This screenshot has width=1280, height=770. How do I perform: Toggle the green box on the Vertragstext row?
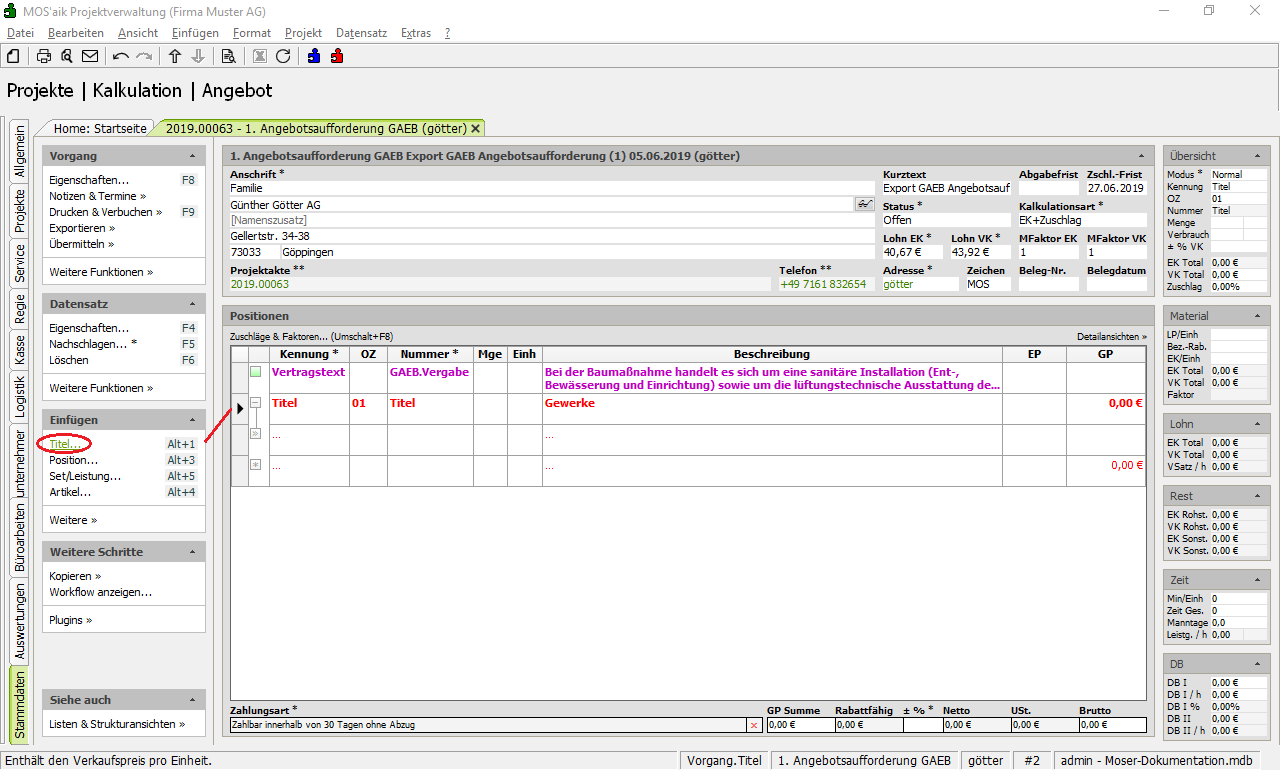(255, 372)
